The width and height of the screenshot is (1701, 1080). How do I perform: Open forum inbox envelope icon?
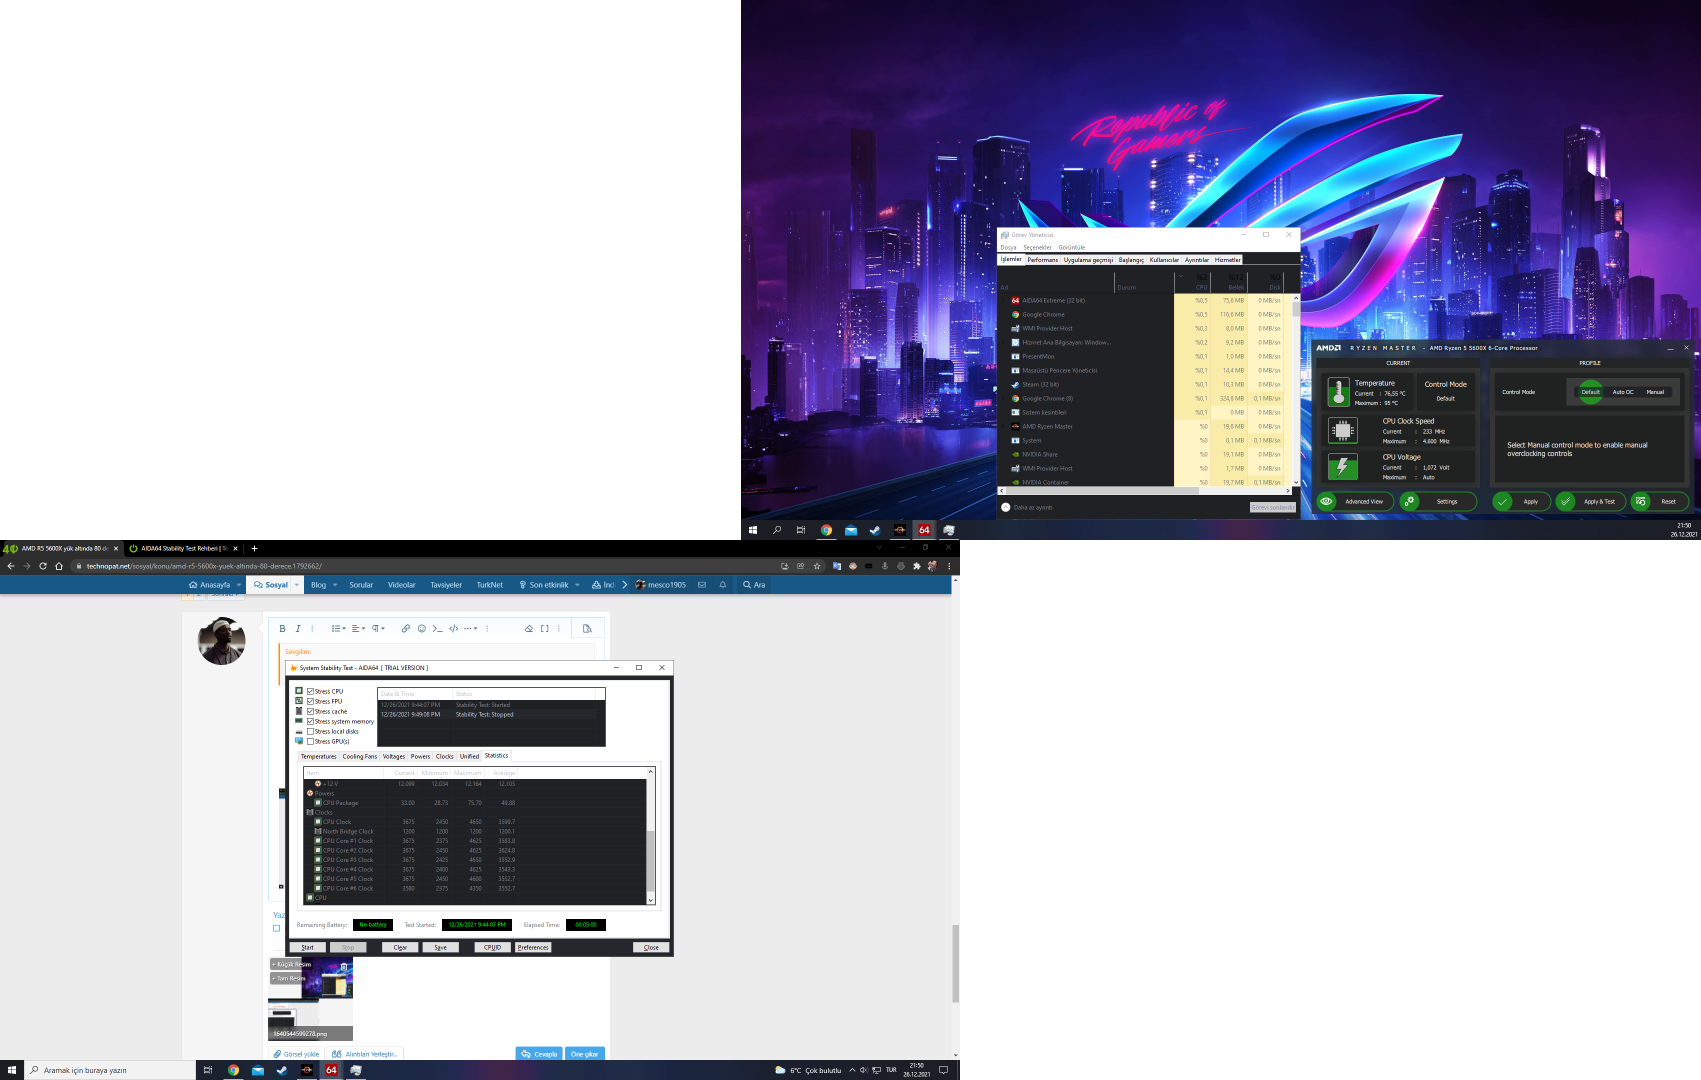pos(702,585)
